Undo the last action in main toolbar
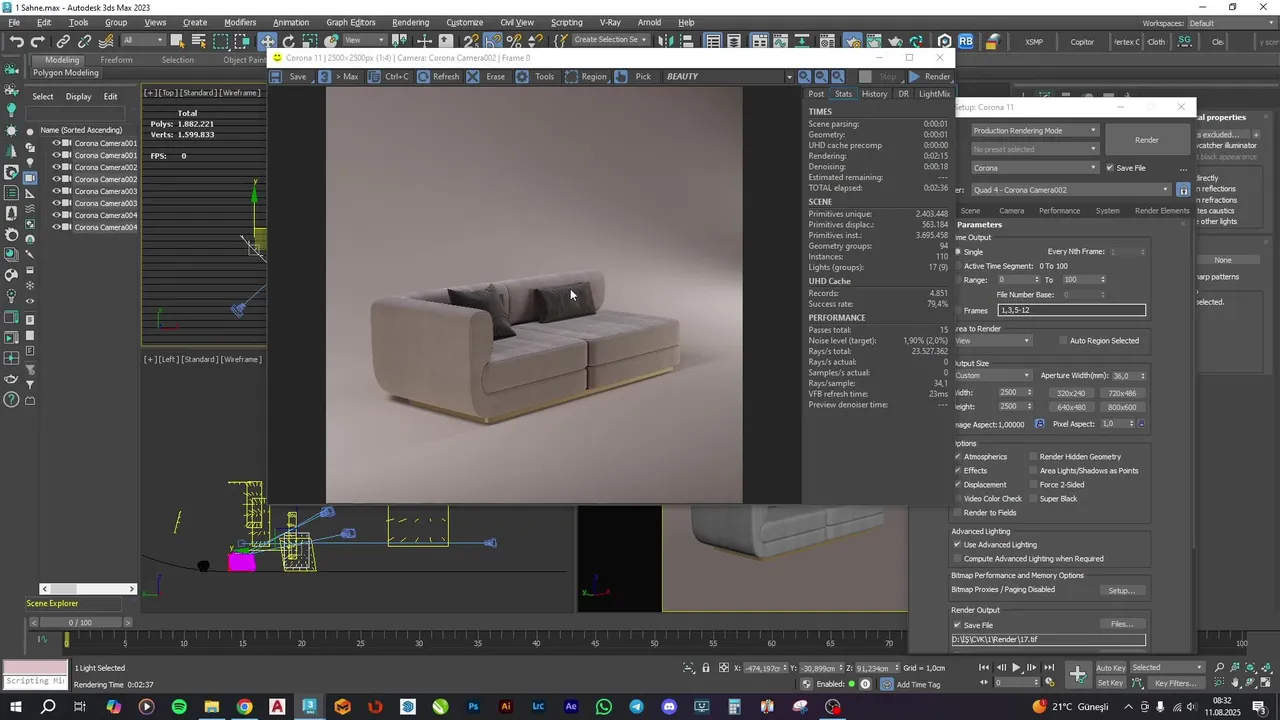 coord(16,41)
